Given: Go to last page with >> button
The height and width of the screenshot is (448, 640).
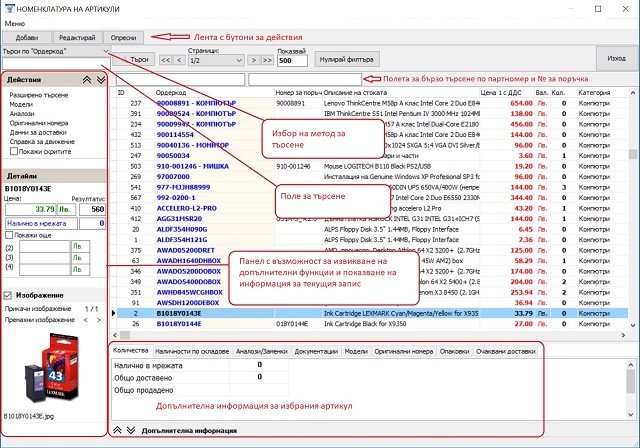Looking at the screenshot, I should [267, 60].
